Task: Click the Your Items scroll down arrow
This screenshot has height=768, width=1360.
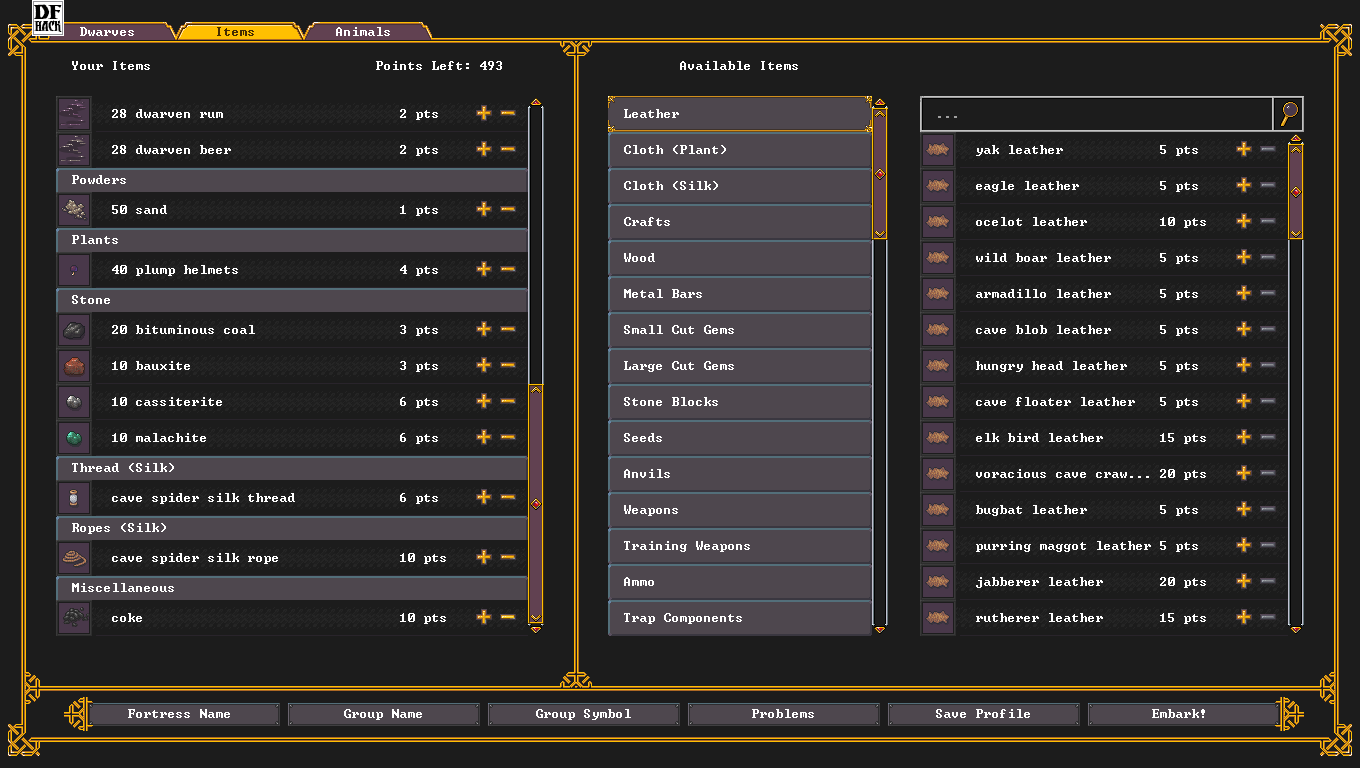Action: [536, 629]
